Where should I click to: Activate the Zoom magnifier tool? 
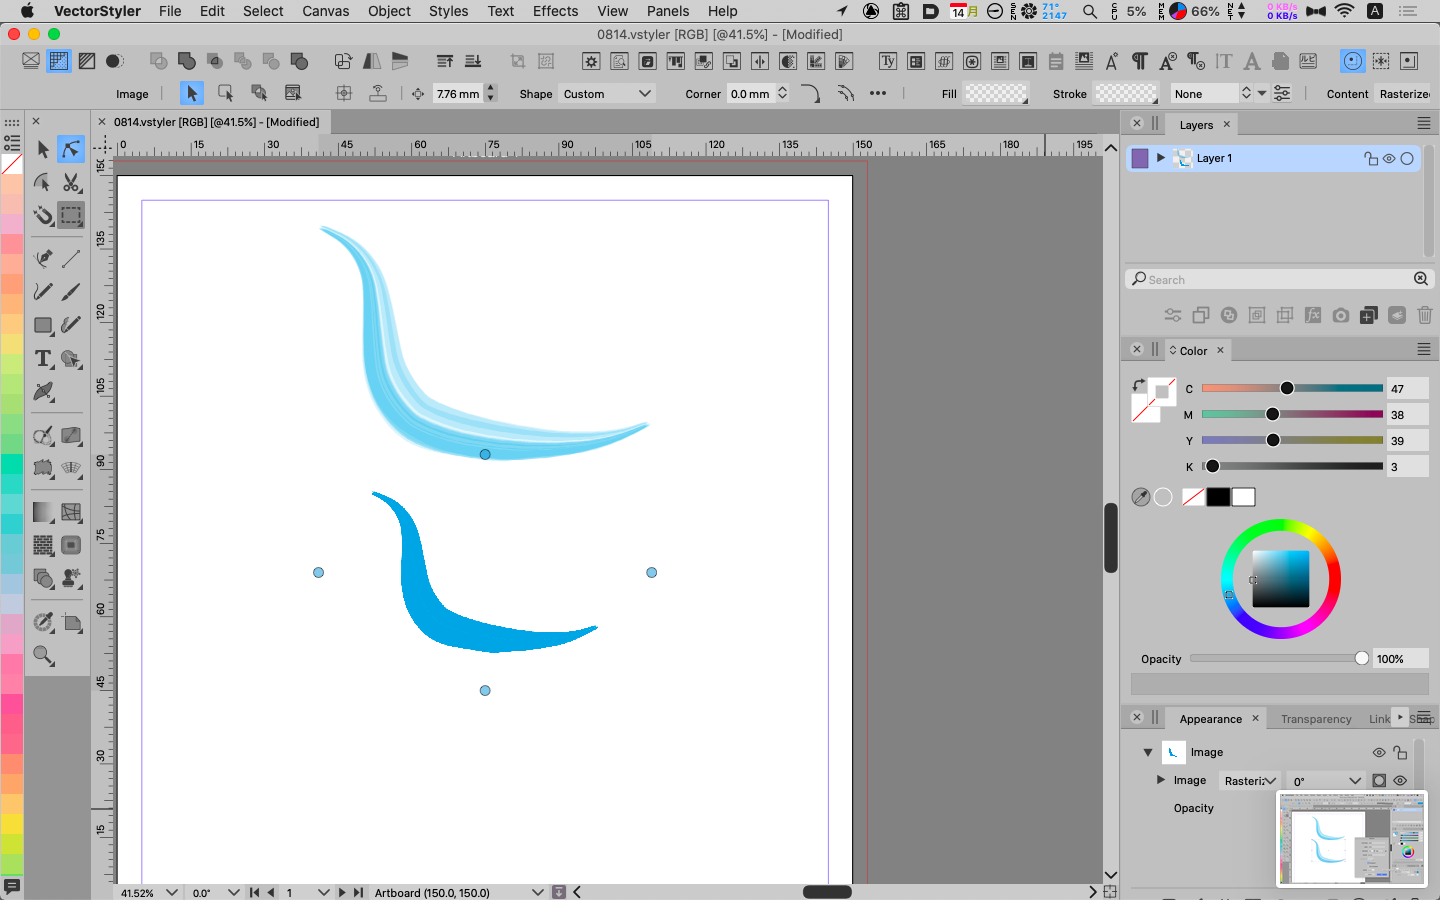click(43, 656)
